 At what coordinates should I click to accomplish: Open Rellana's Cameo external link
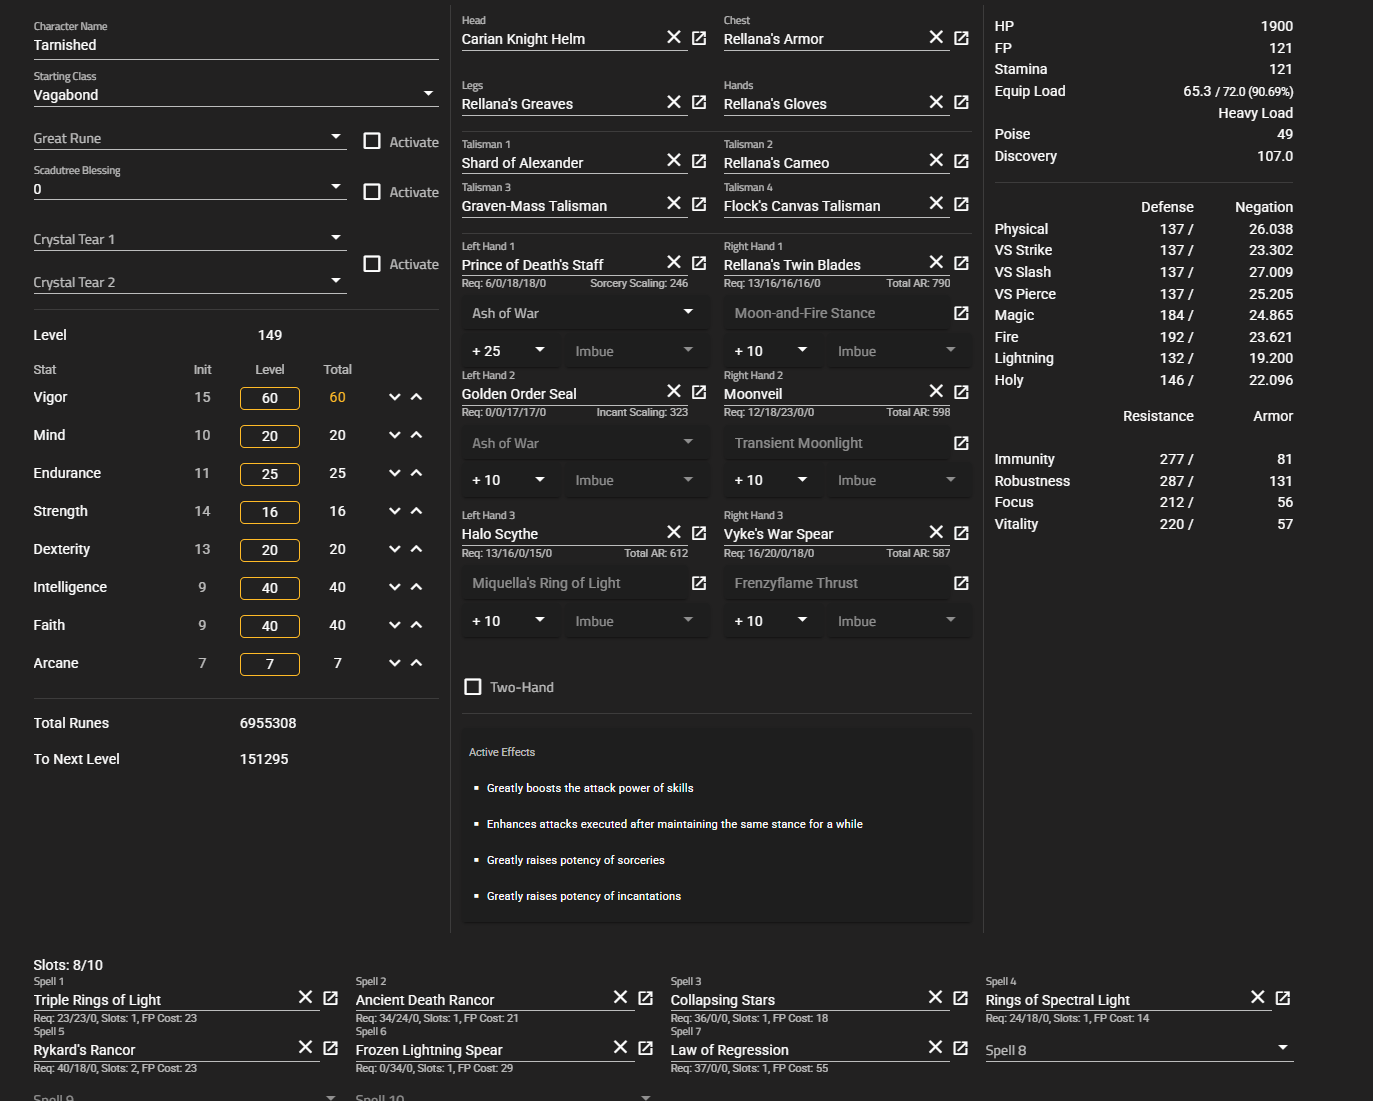click(x=961, y=161)
